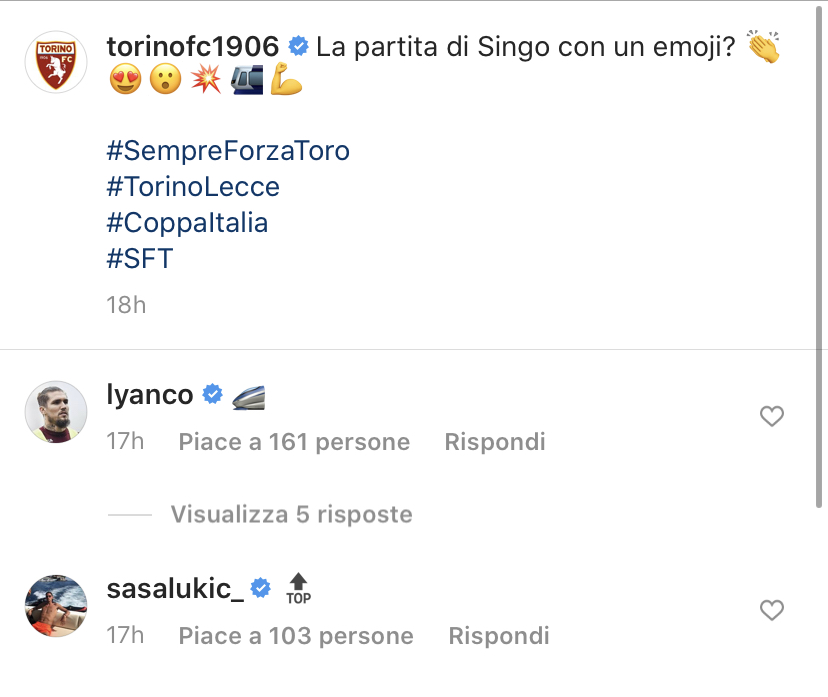
Task: View 'Piace a 161 persone' likes list
Action: [294, 442]
